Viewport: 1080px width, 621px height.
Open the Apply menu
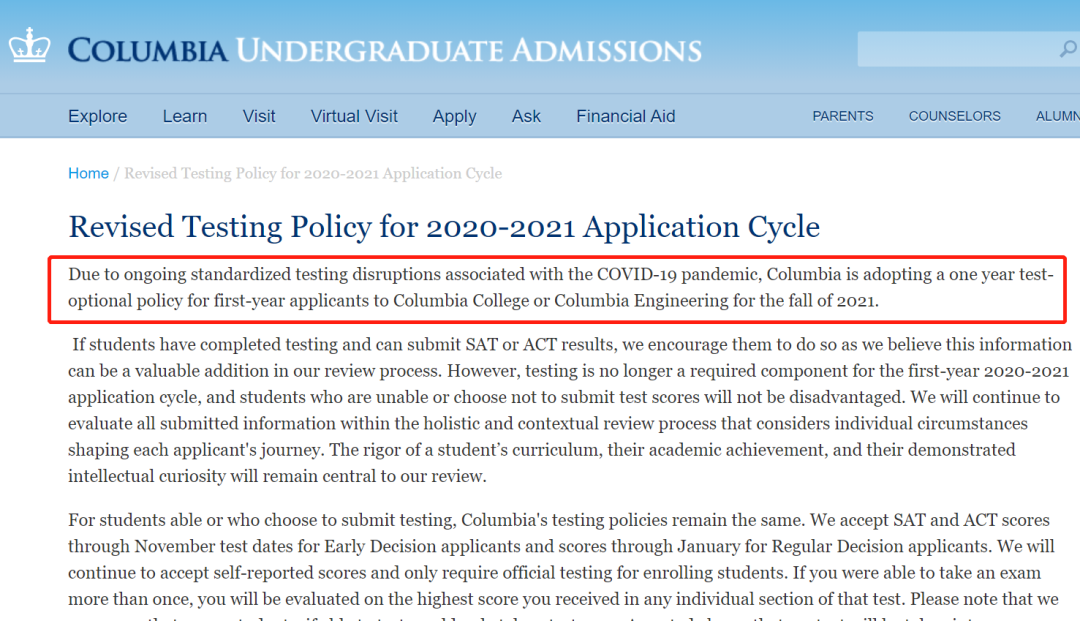click(454, 116)
